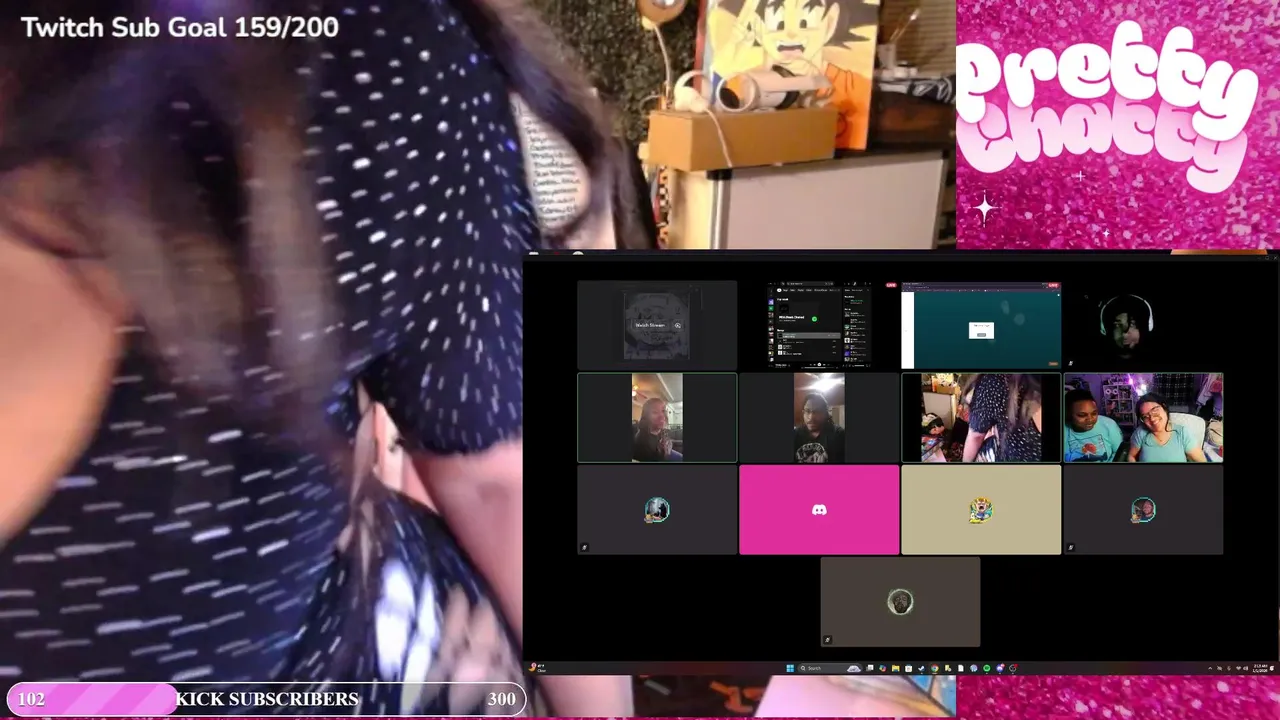Viewport: 1280px width, 720px height.
Task: Select the man in black t-shirt video tile
Action: (x=819, y=418)
